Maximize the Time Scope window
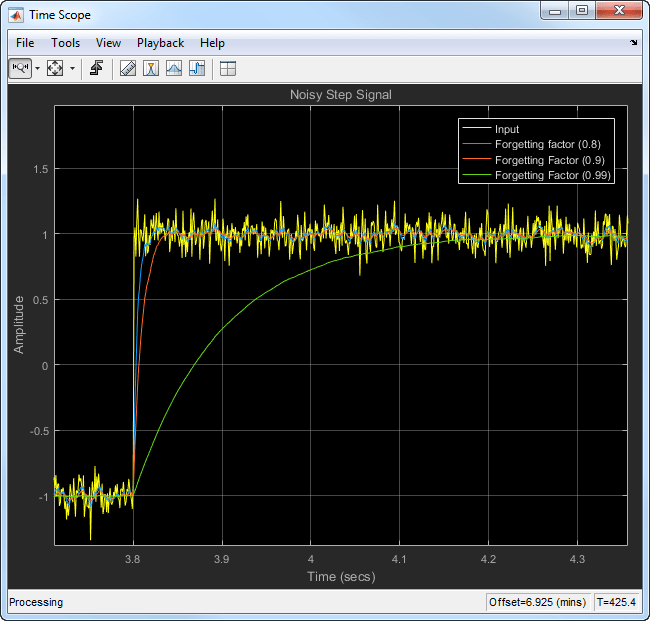The height and width of the screenshot is (621, 650). (x=582, y=11)
